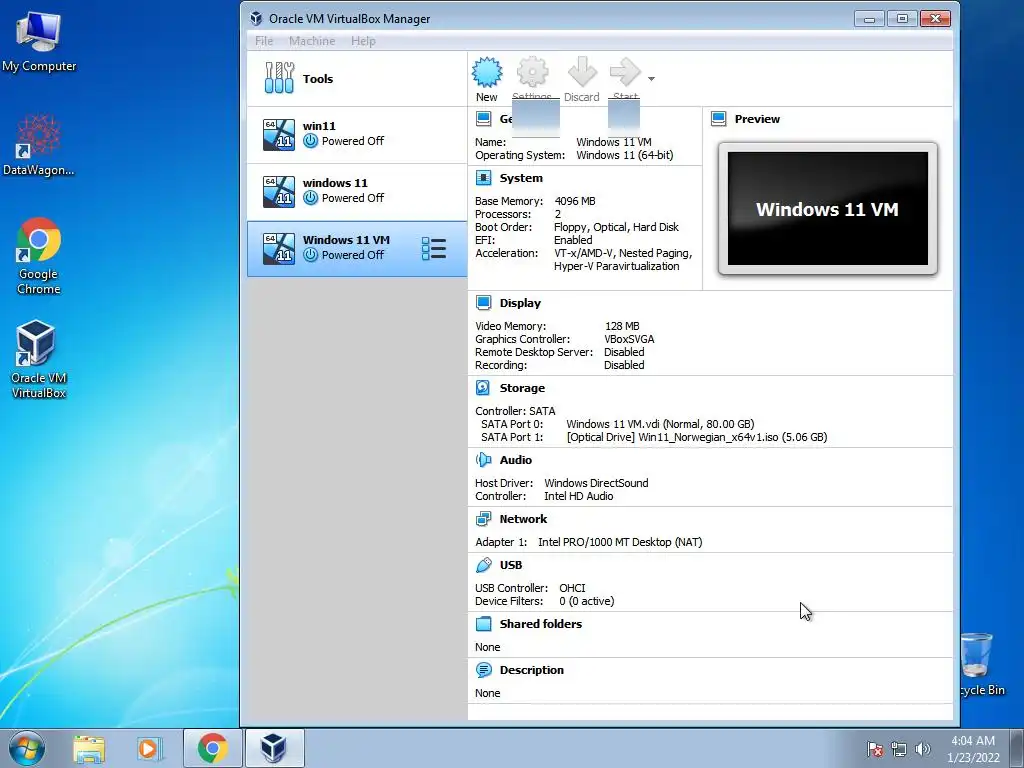Maximize the VirtualBox Manager window

[902, 19]
